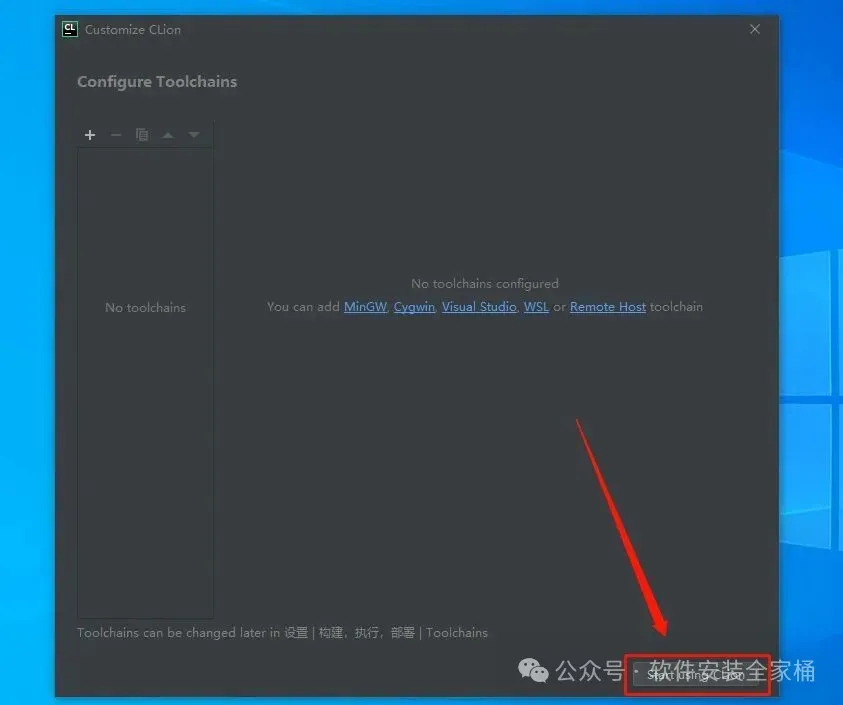Screen dimensions: 843x705
Task: Close the Customize CLion dialog
Action: 755,29
